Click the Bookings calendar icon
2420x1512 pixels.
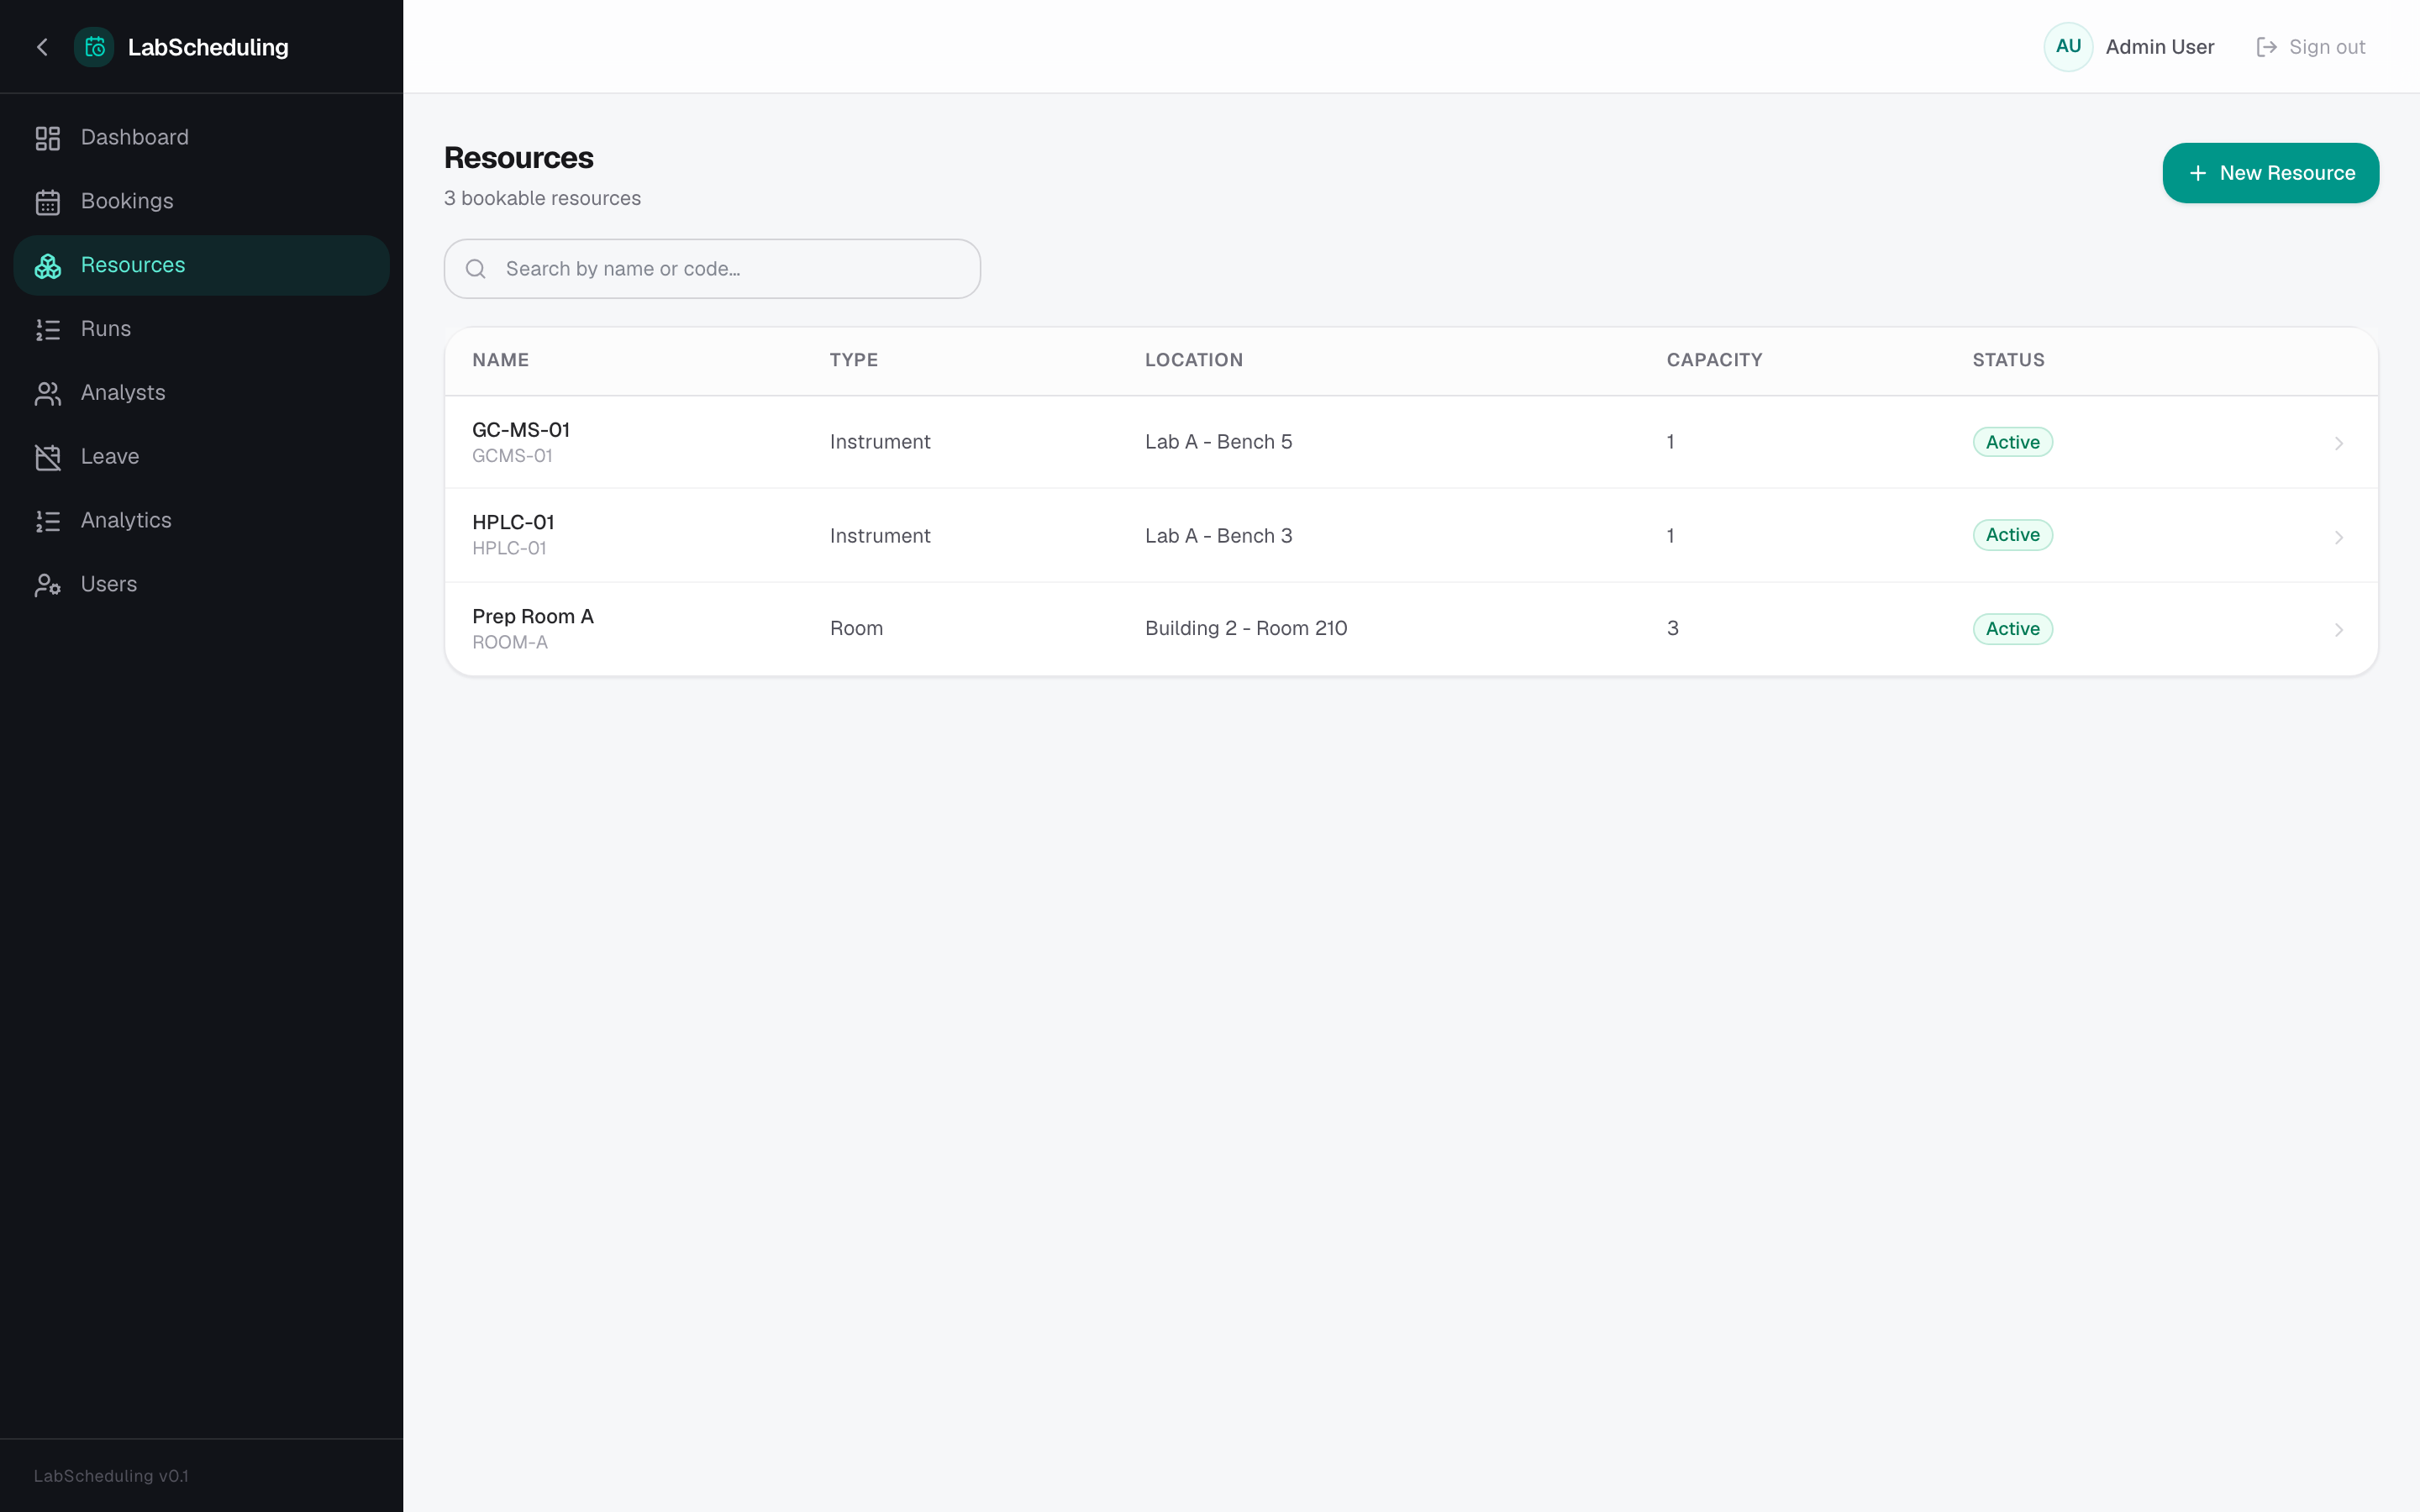[48, 202]
